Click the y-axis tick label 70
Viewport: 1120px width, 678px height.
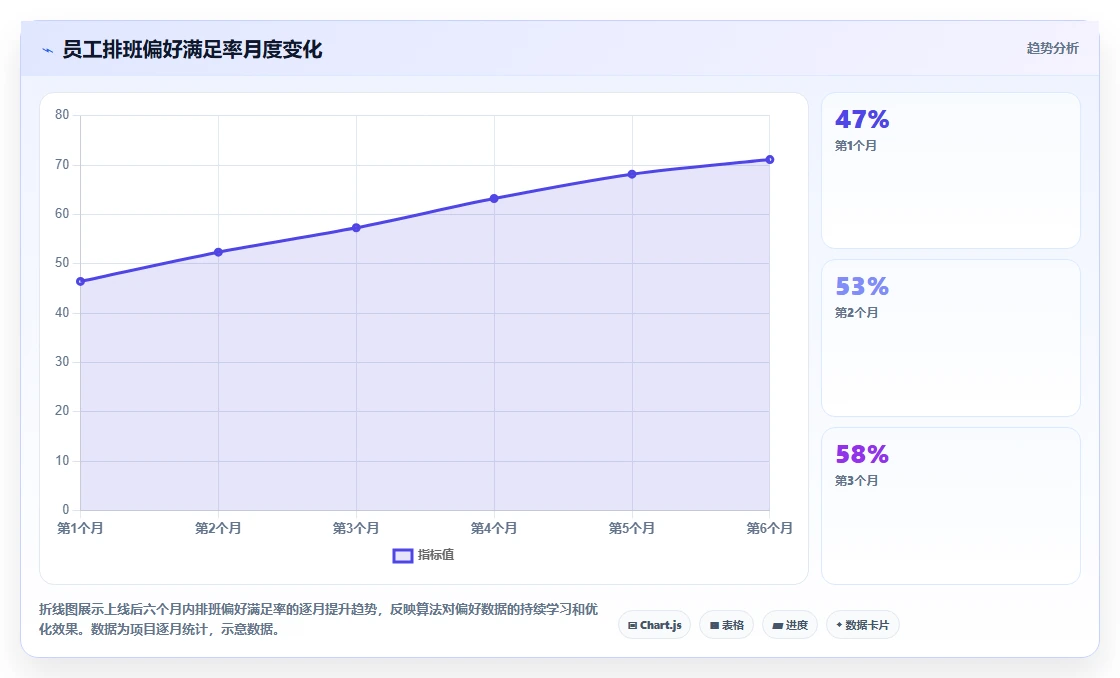tap(62, 164)
